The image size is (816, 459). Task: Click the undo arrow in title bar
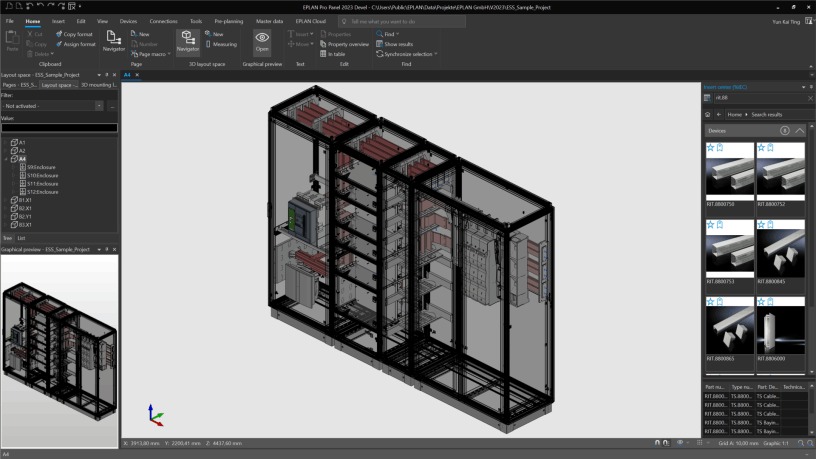[40, 6]
